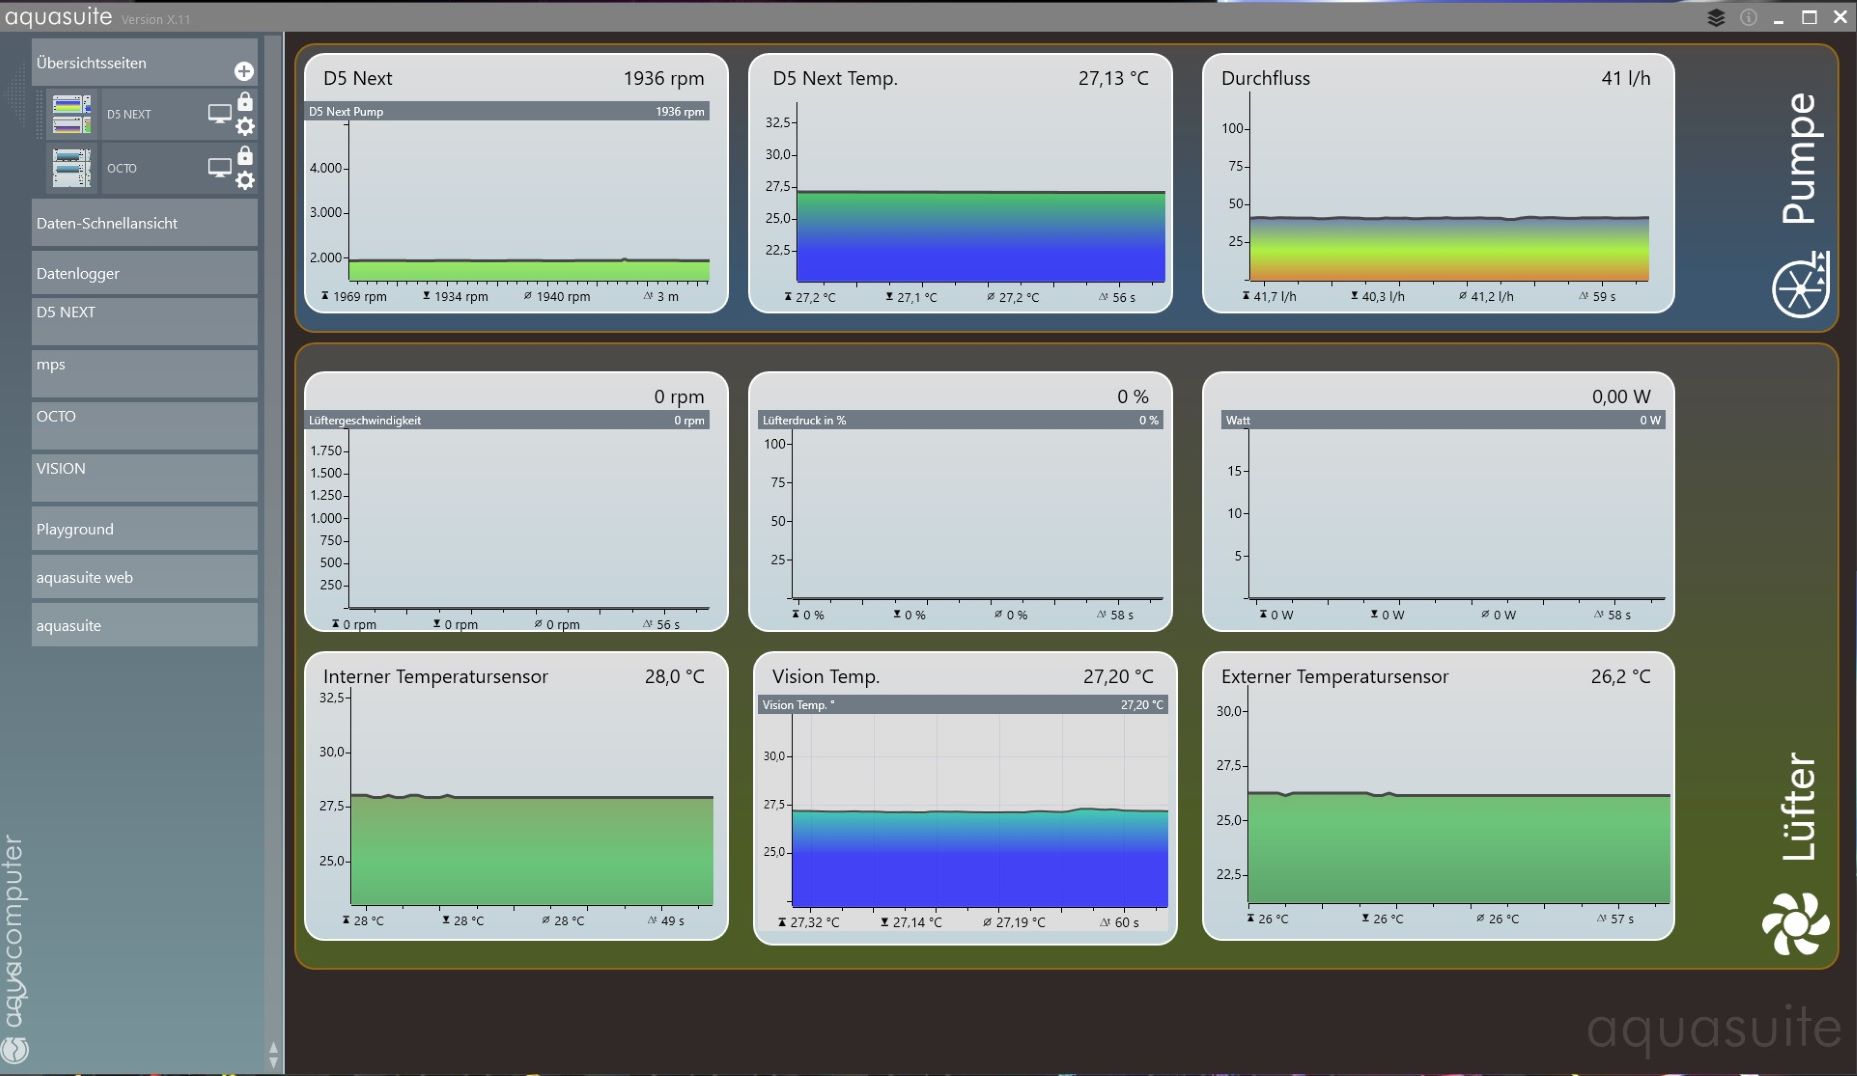1857x1076 pixels.
Task: Select the D5 NEXT overview page thumbnail
Action: (72, 114)
